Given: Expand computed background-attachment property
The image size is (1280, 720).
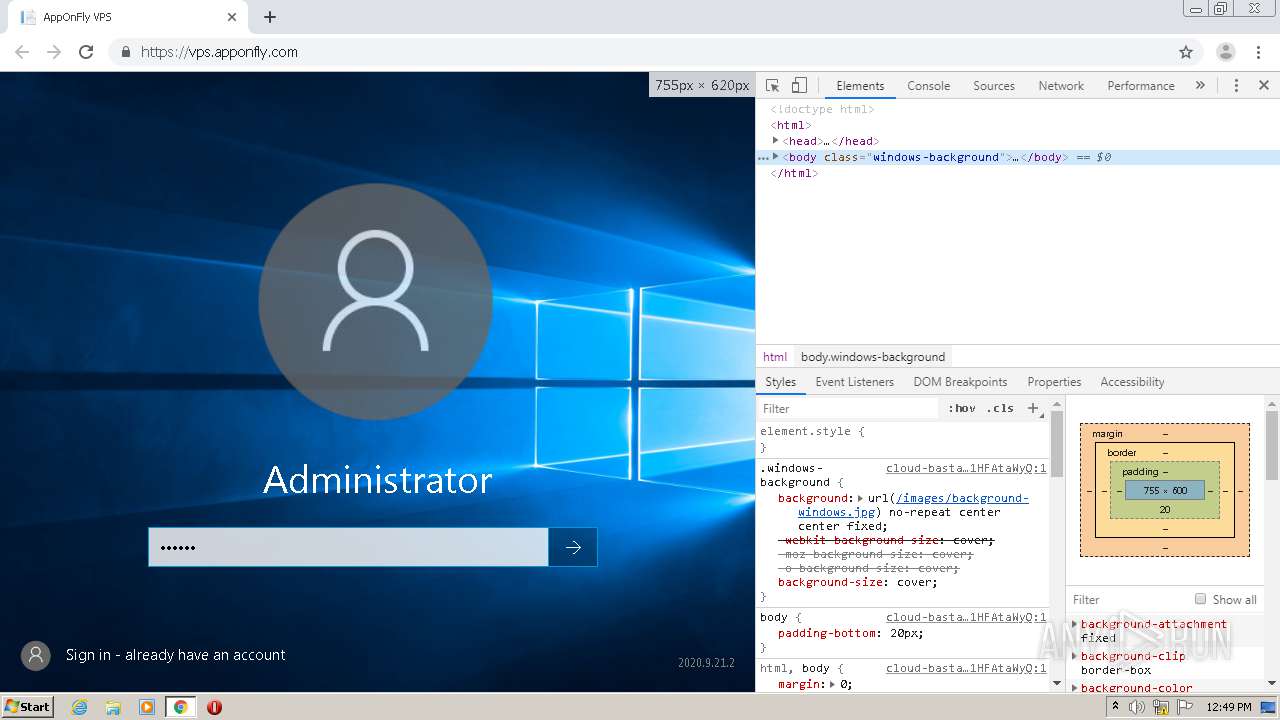Looking at the screenshot, I should (1075, 624).
